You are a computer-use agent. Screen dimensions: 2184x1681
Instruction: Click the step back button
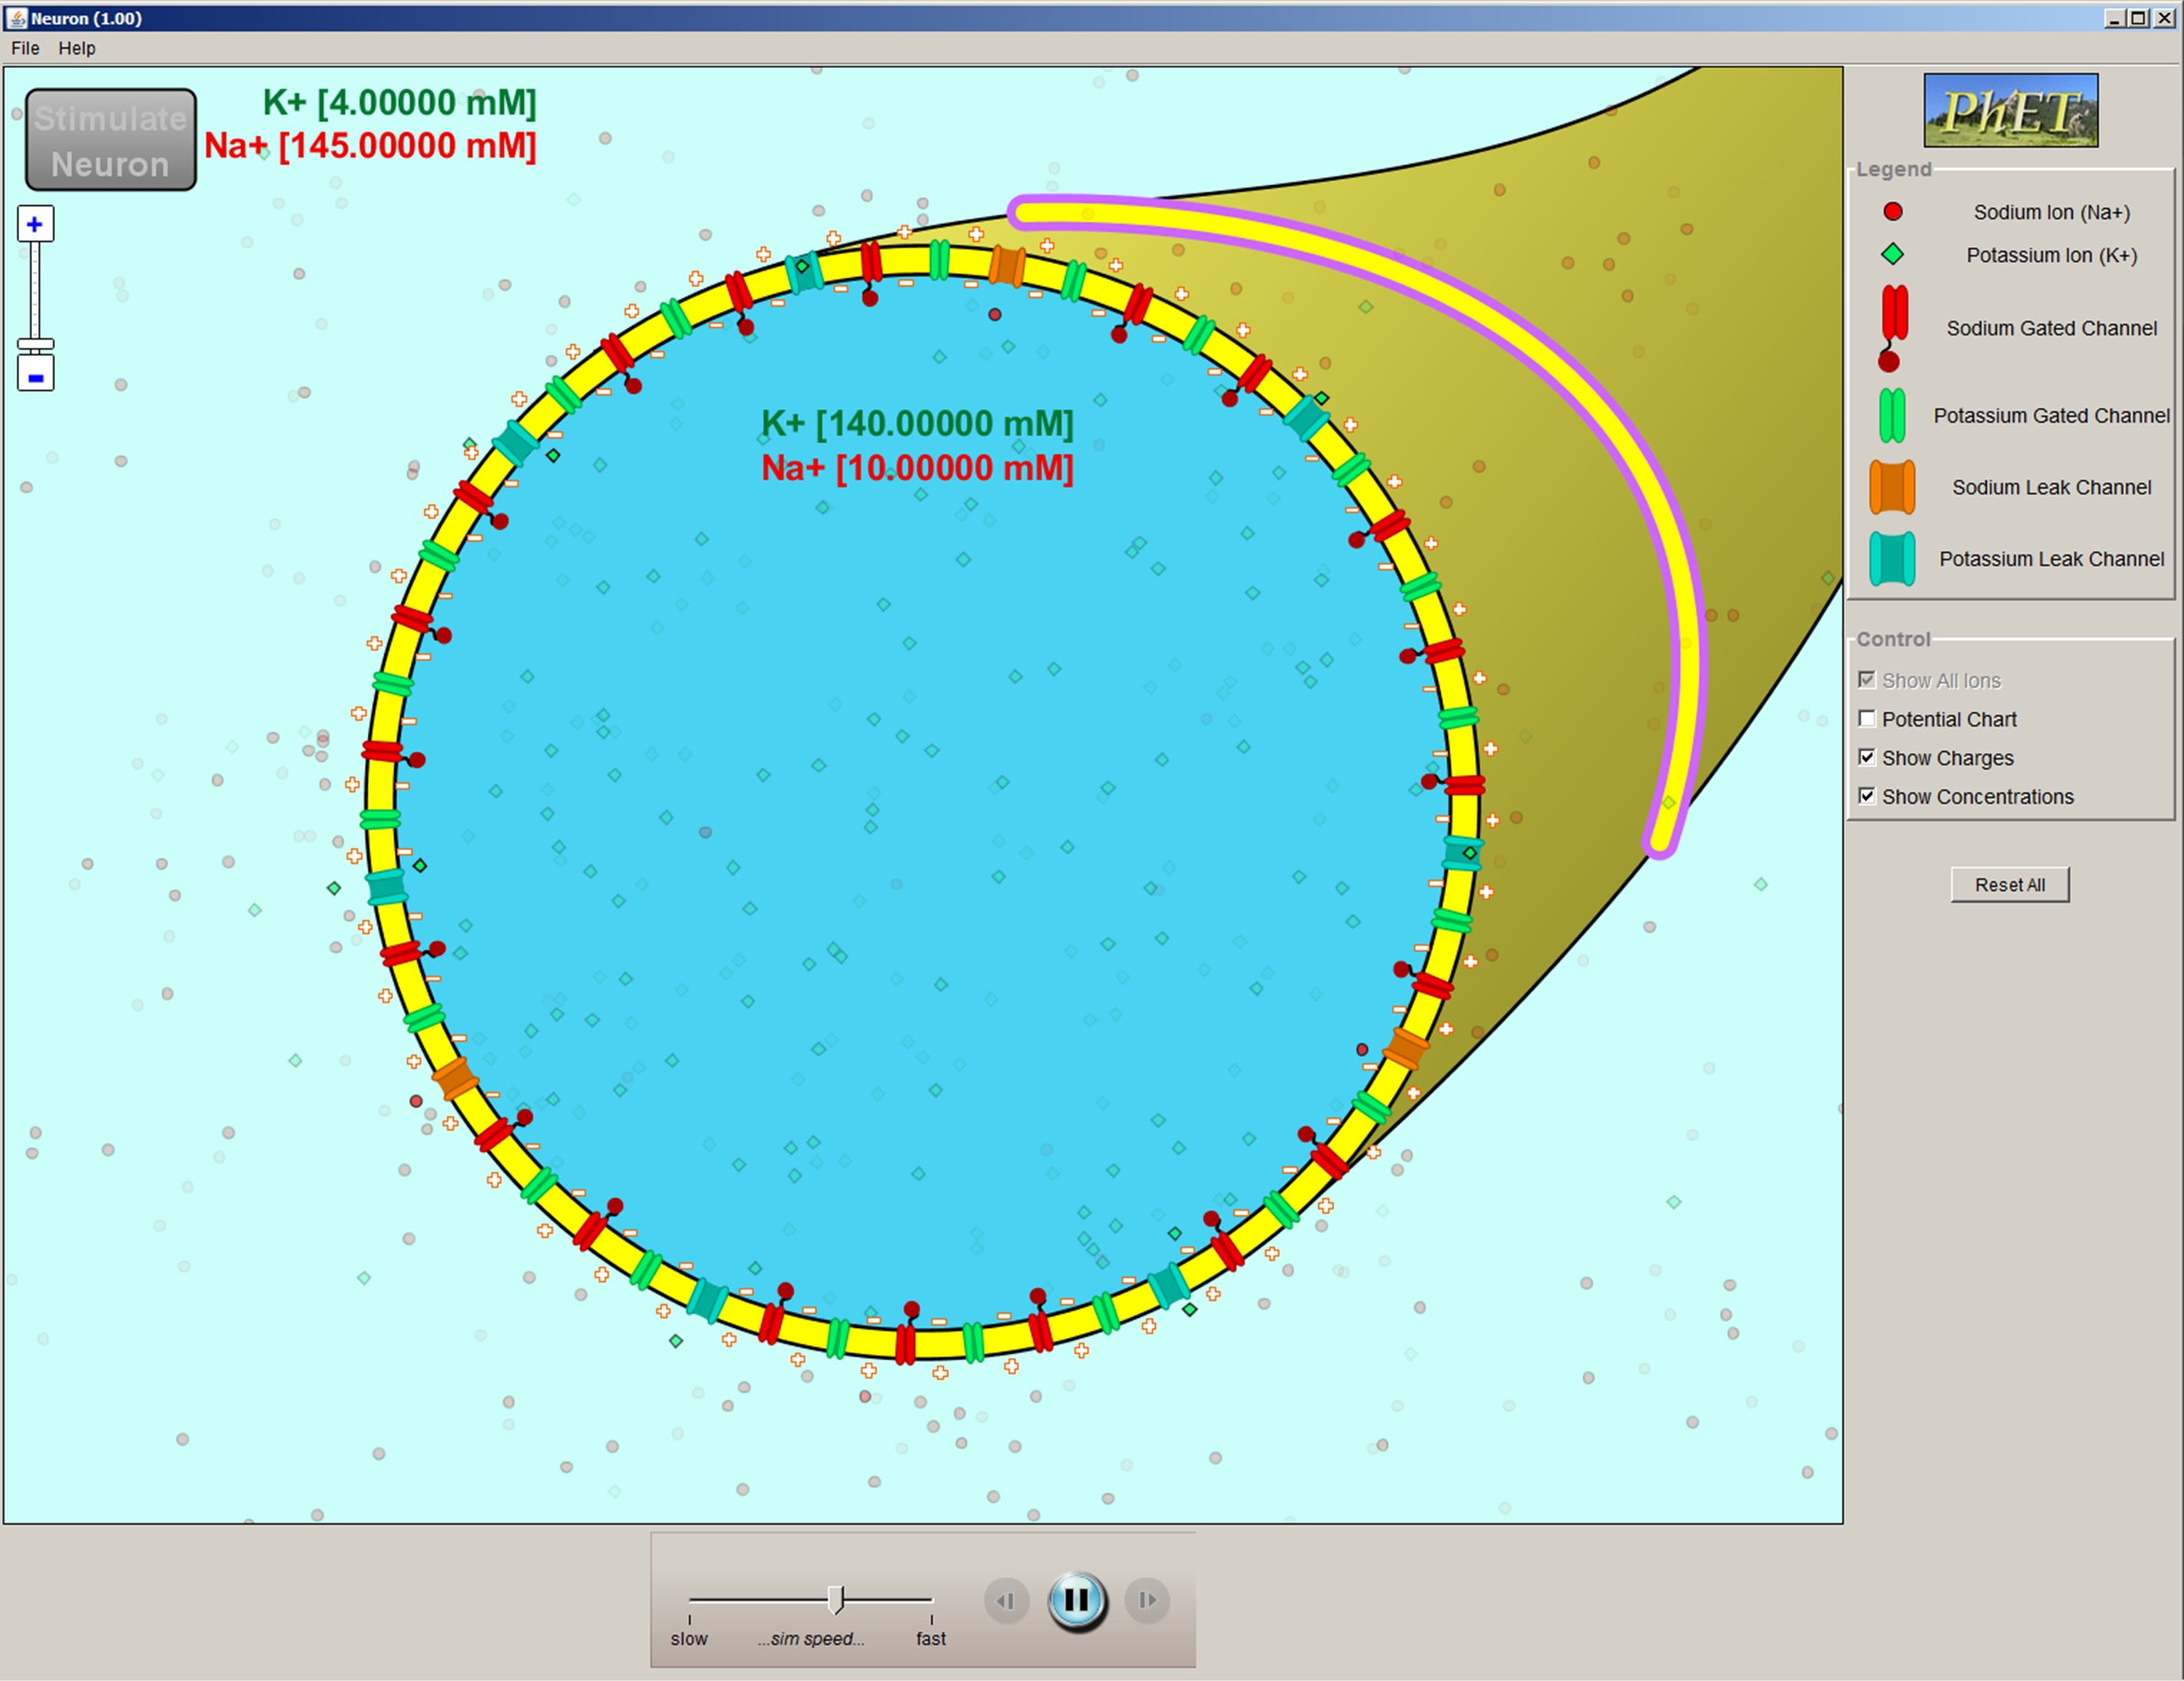click(1006, 1600)
